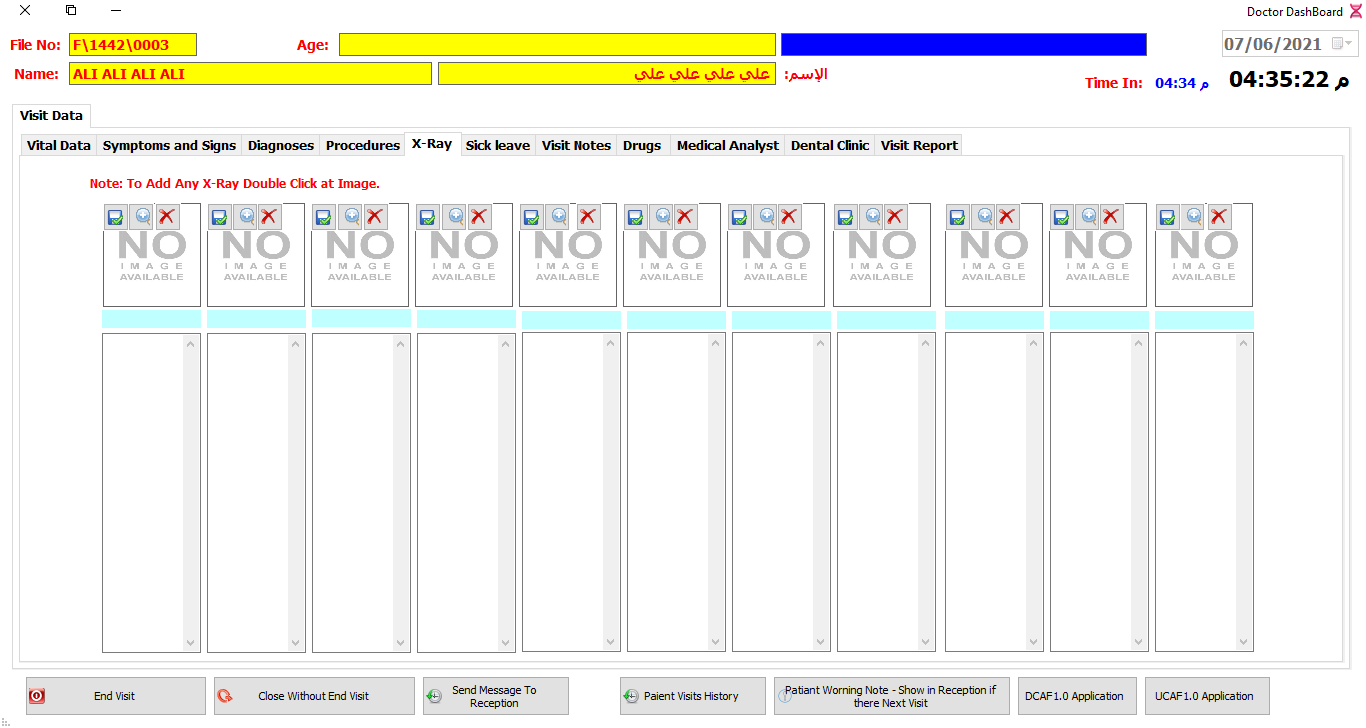Click save icon on tenth X-ray slot
1366x728 pixels.
[x=1061, y=217]
